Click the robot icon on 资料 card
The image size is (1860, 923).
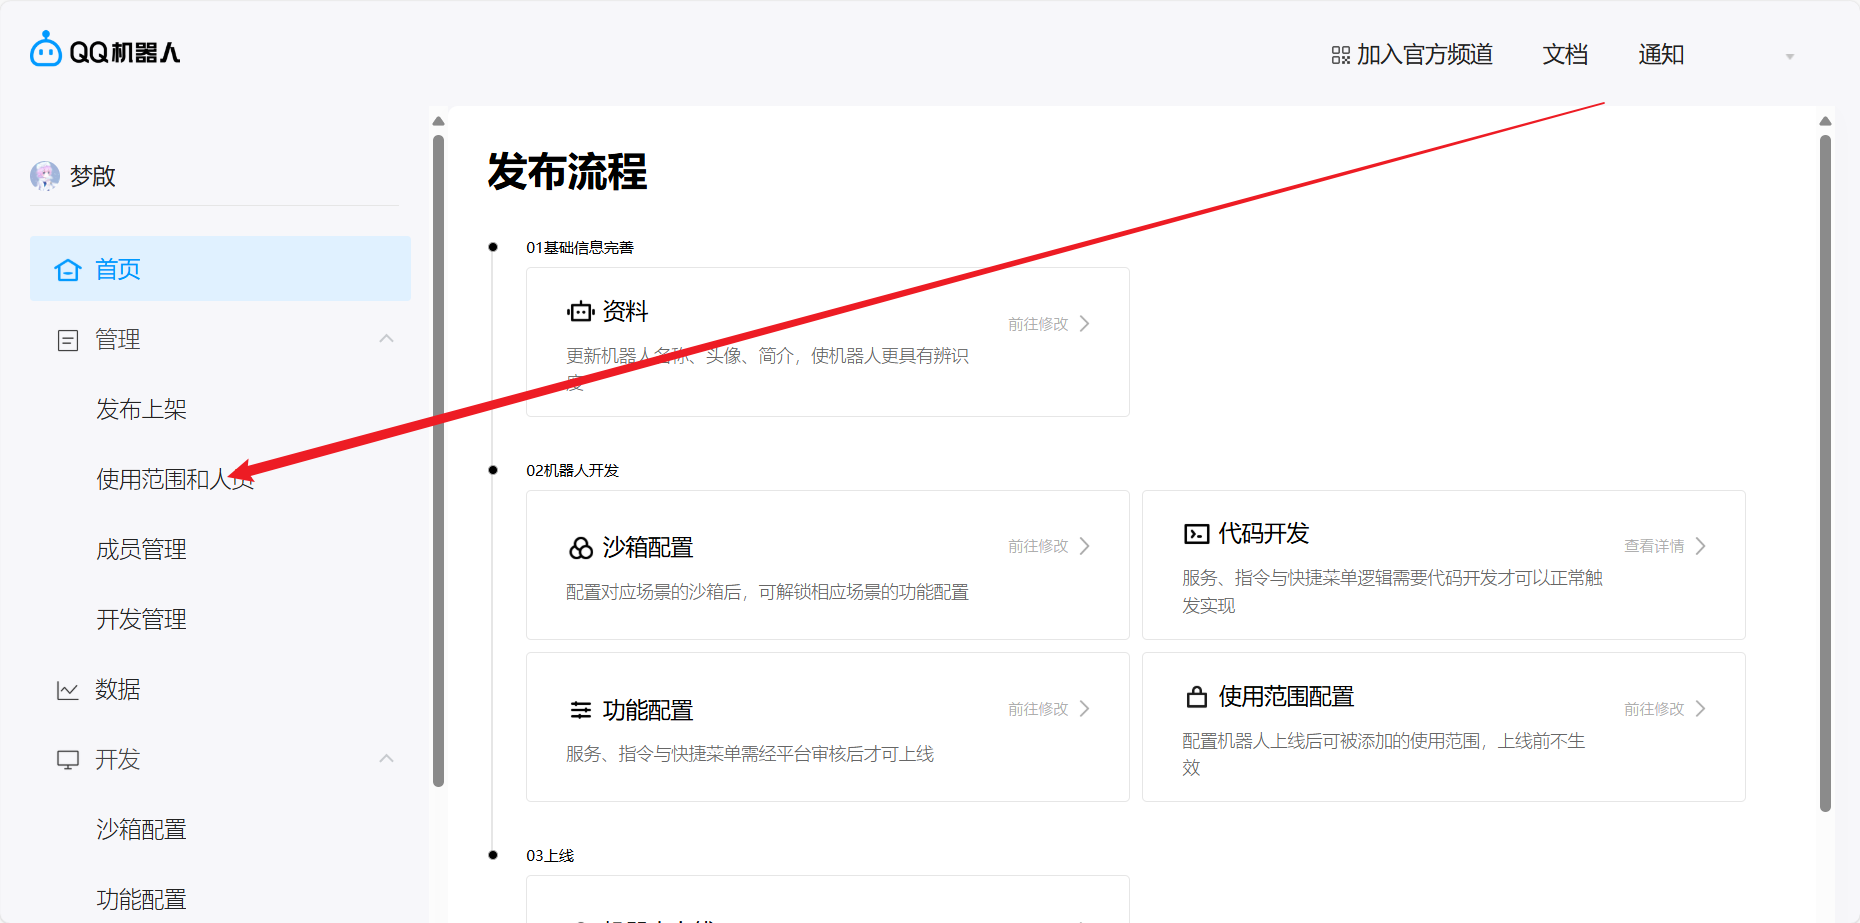[580, 312]
